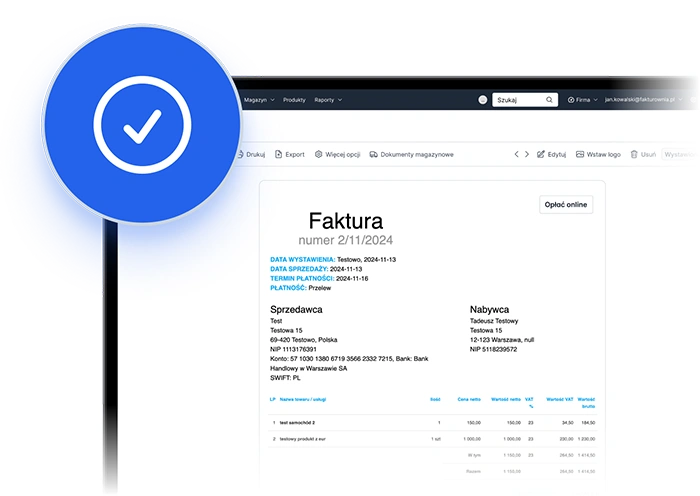Click the Drukuj print button
The image size is (700, 496).
click(x=251, y=155)
